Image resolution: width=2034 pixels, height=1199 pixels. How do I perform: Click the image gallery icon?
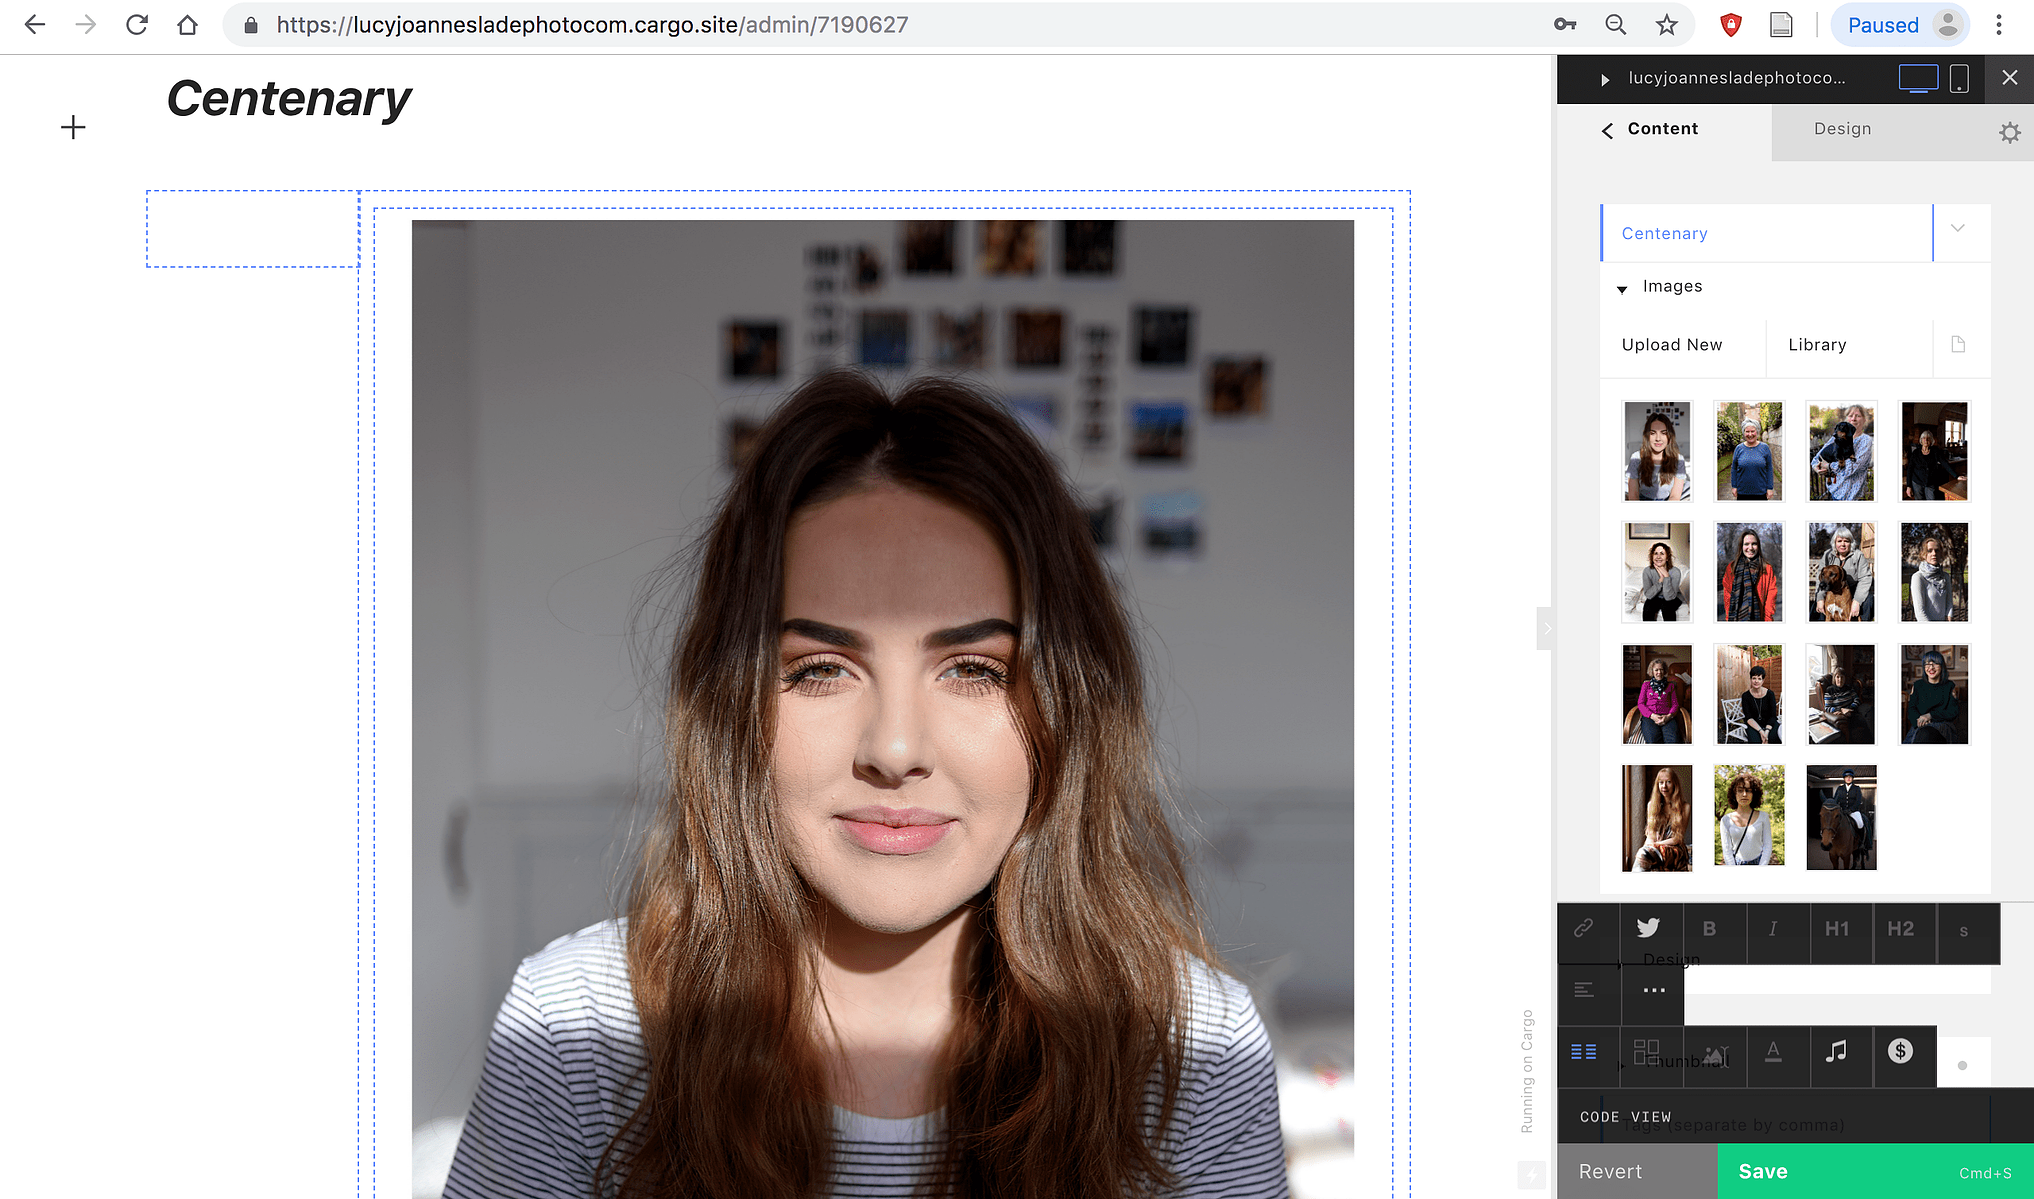(1715, 1055)
